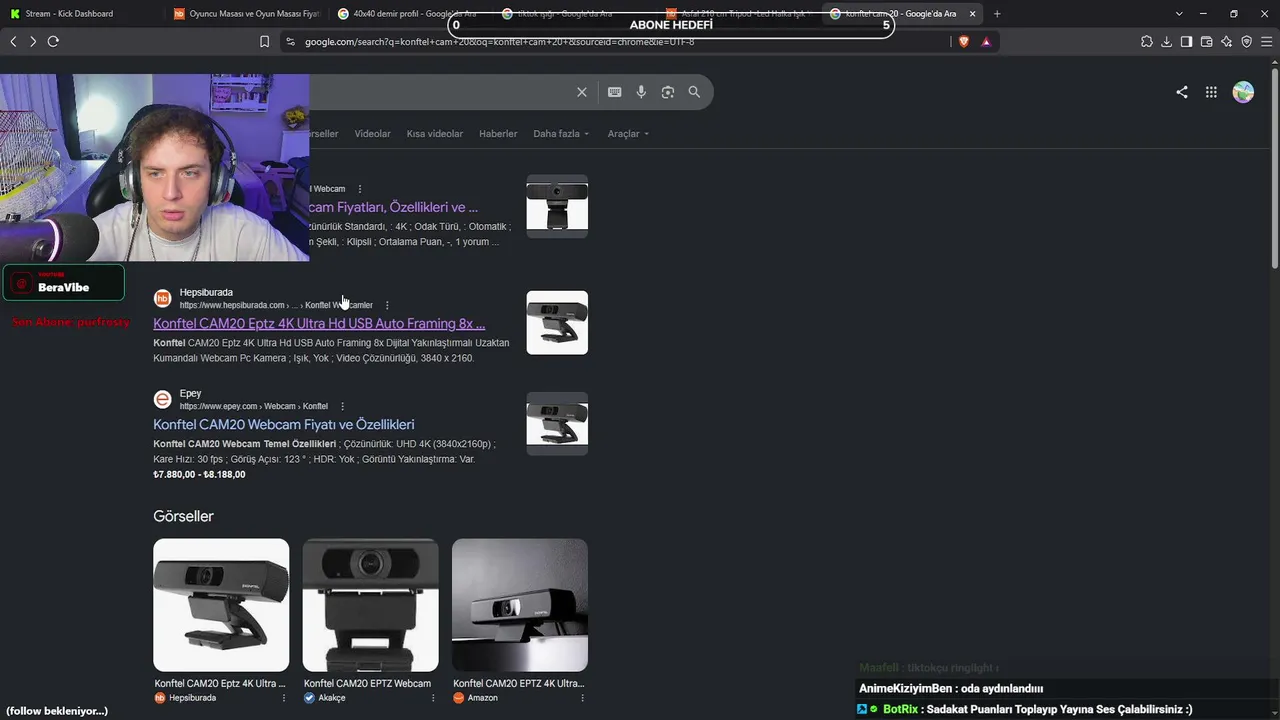Open the Brave Wallet icon
The image size is (1280, 720).
coord(1206,41)
